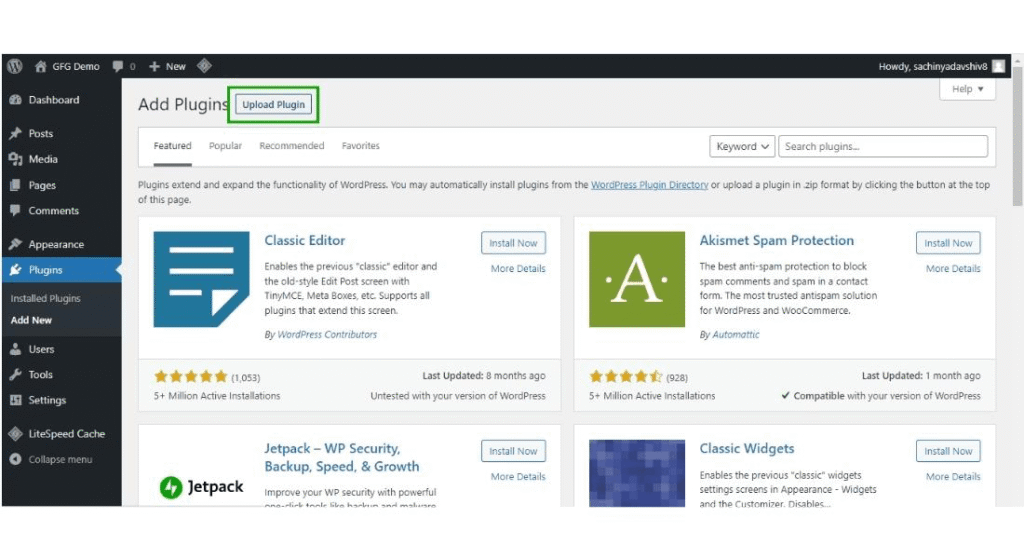
Task: Click the Pages icon in sidebar
Action: click(x=16, y=185)
